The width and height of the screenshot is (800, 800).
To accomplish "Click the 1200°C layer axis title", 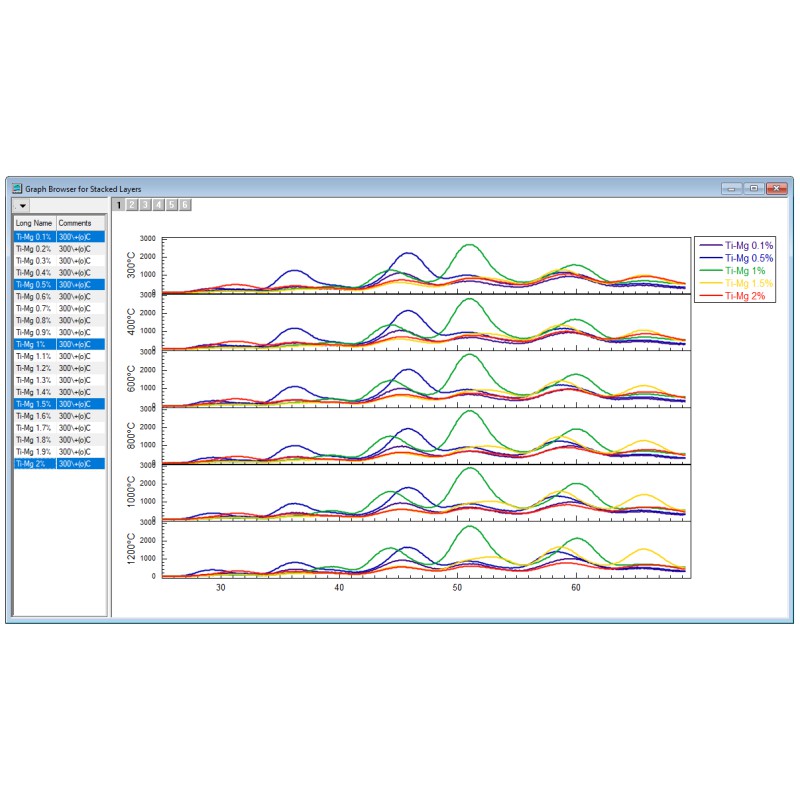I will pos(132,549).
